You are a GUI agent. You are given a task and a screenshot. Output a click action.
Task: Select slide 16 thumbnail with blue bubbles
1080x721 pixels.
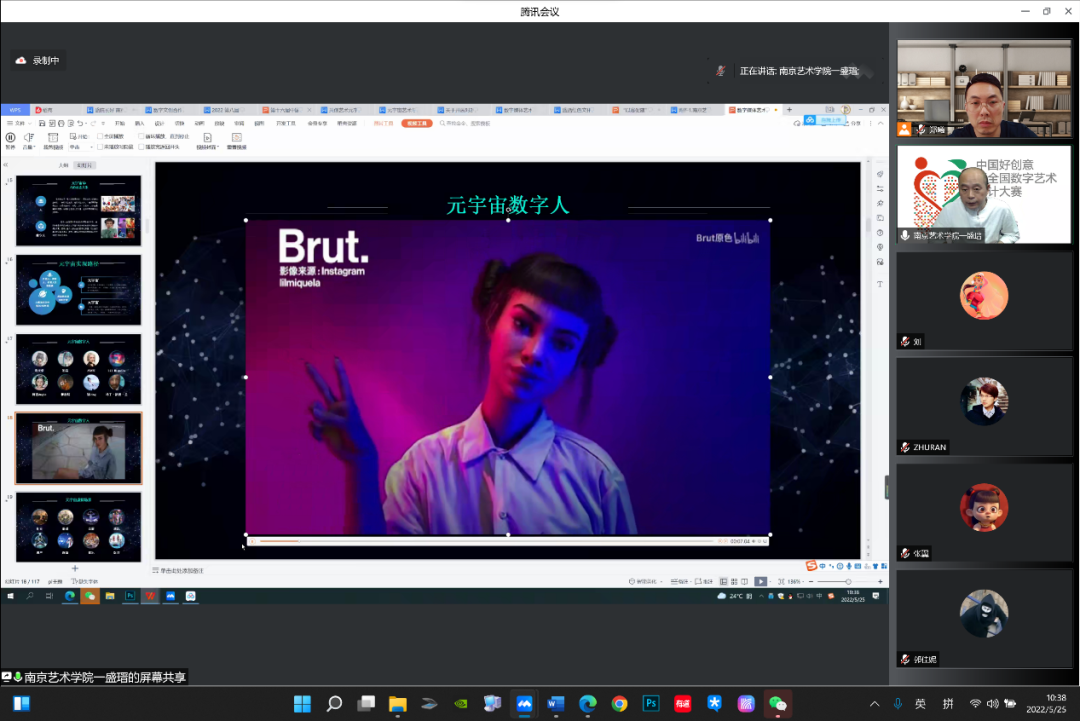coord(79,290)
